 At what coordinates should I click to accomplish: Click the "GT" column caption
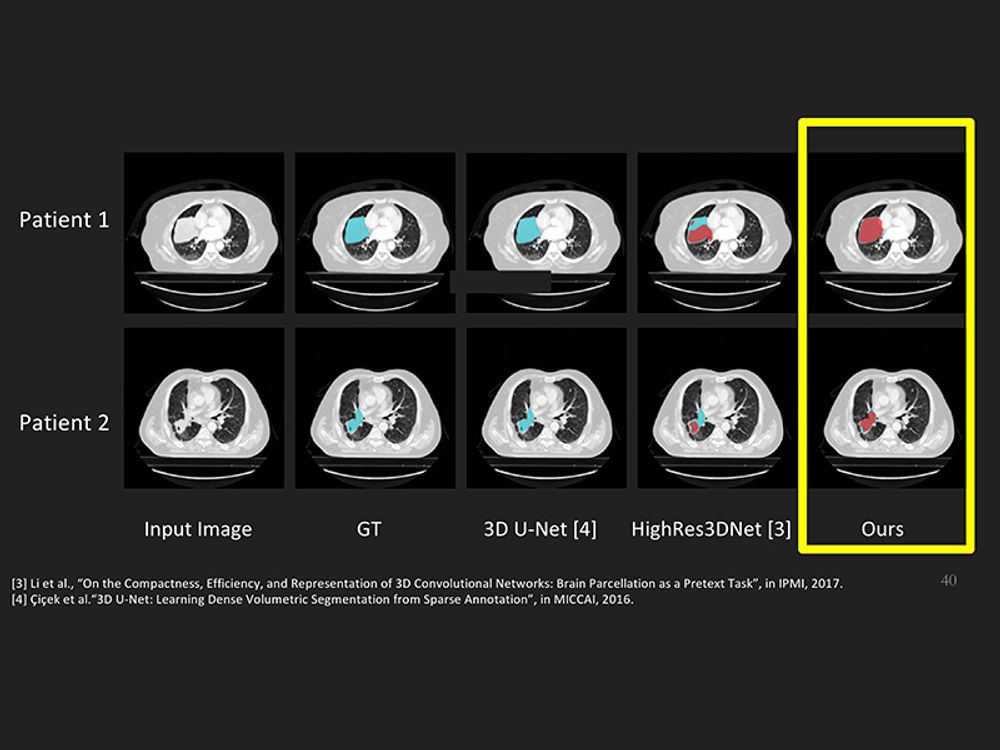point(369,529)
